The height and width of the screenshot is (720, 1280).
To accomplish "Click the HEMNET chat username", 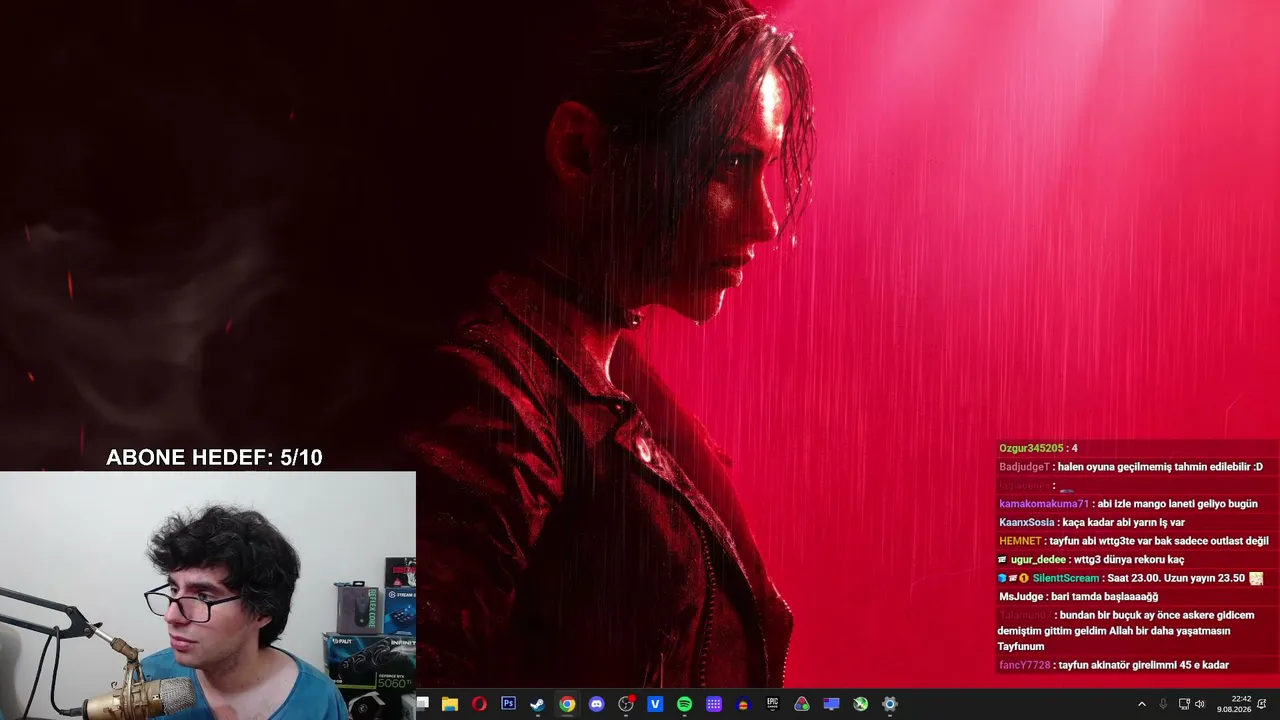I will [x=1020, y=541].
